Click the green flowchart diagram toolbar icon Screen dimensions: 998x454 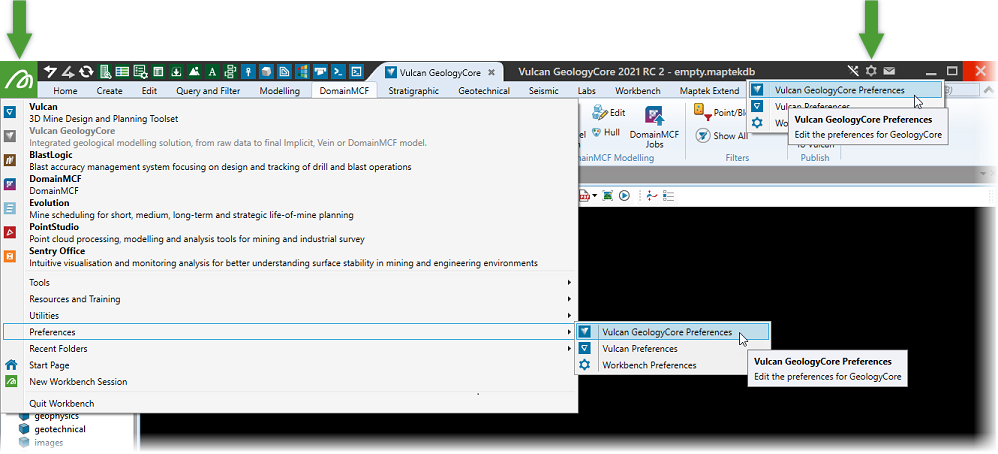tap(230, 72)
